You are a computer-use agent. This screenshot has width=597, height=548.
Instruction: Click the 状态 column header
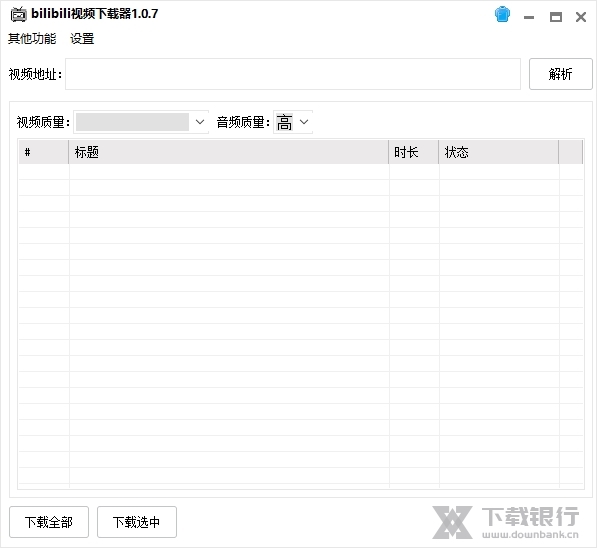click(498, 152)
